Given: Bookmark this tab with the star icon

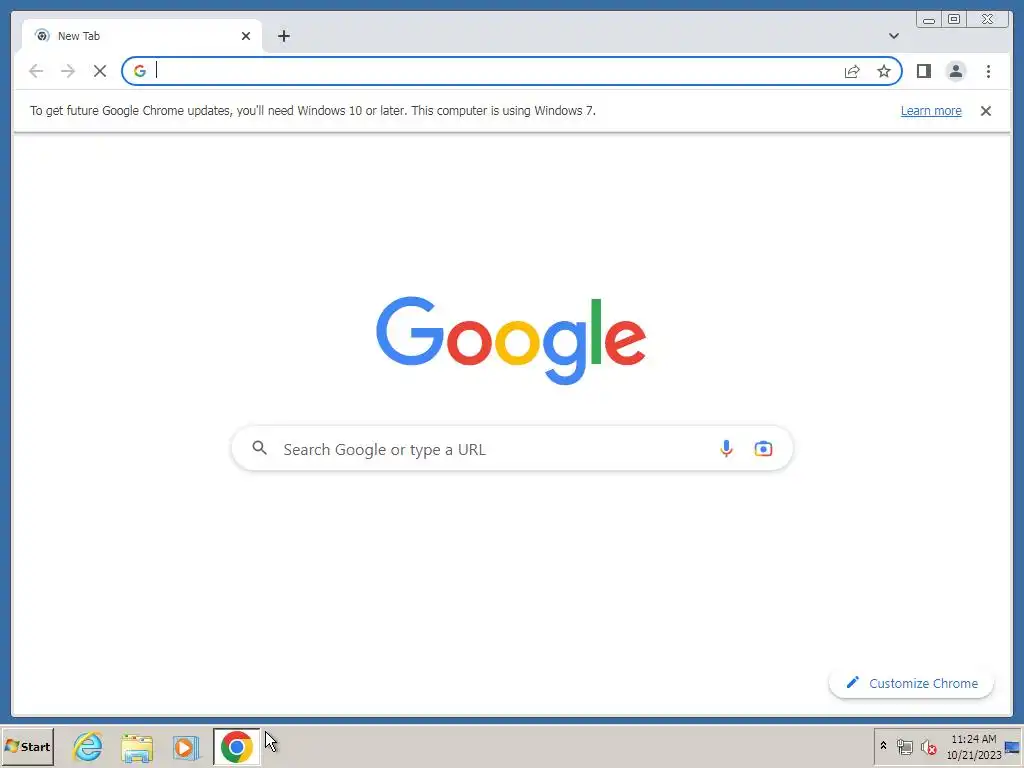Looking at the screenshot, I should 884,71.
